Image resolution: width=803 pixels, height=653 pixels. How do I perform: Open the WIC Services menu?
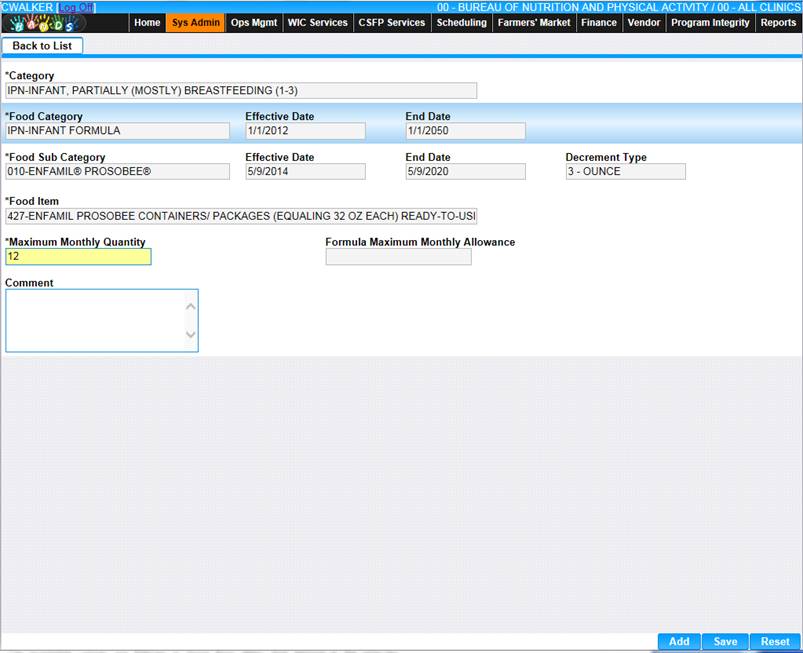[x=318, y=23]
